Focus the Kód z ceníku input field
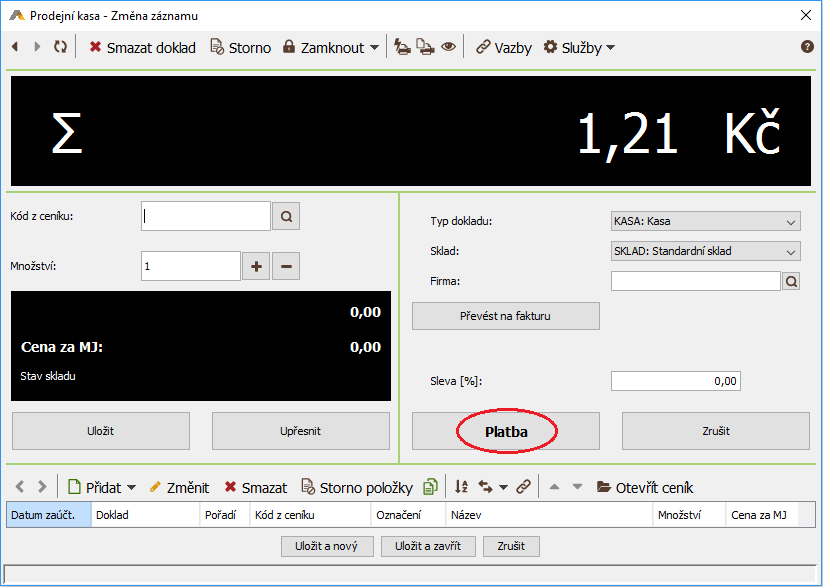The image size is (823, 587). coord(206,216)
